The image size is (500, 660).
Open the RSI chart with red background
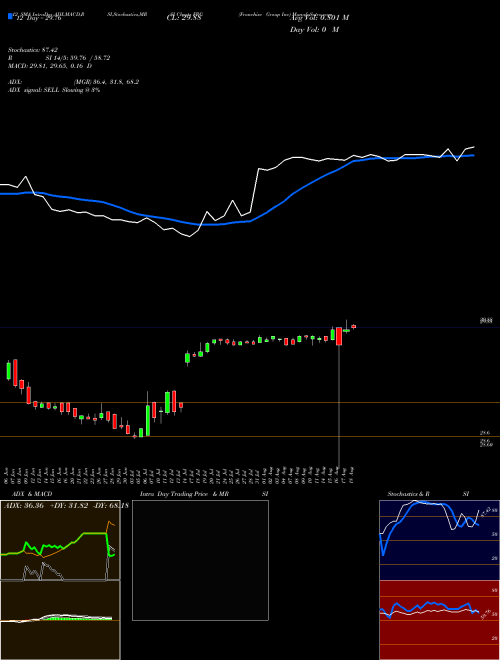pyautogui.click(x=439, y=620)
